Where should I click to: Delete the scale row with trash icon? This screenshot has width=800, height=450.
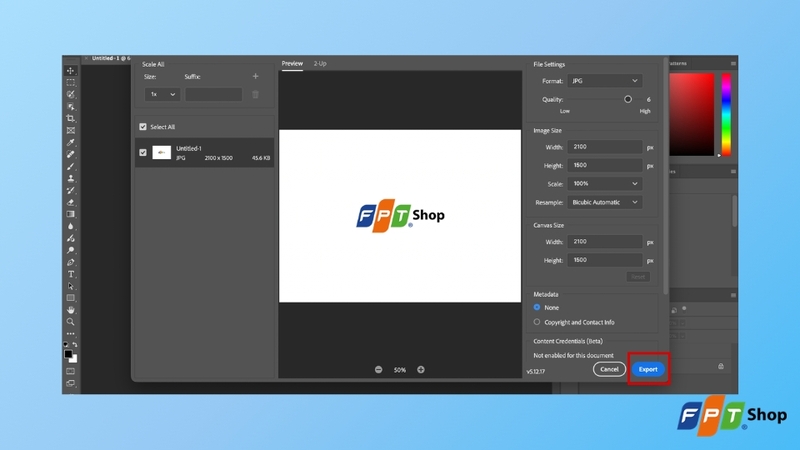pos(256,94)
